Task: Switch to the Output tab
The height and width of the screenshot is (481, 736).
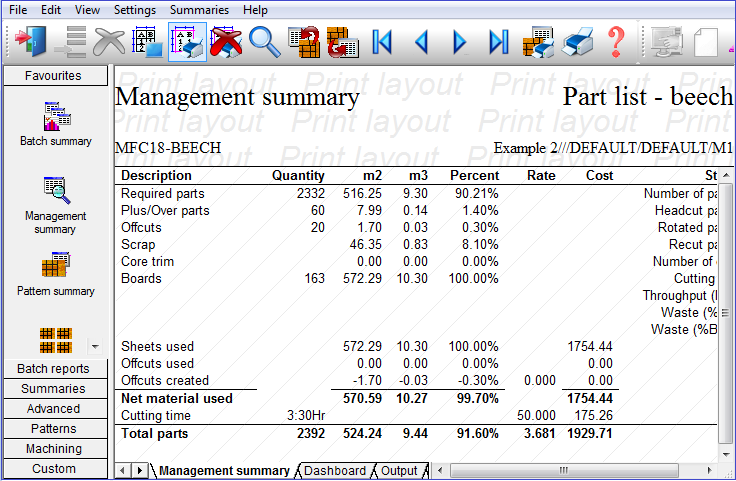Action: pos(399,471)
